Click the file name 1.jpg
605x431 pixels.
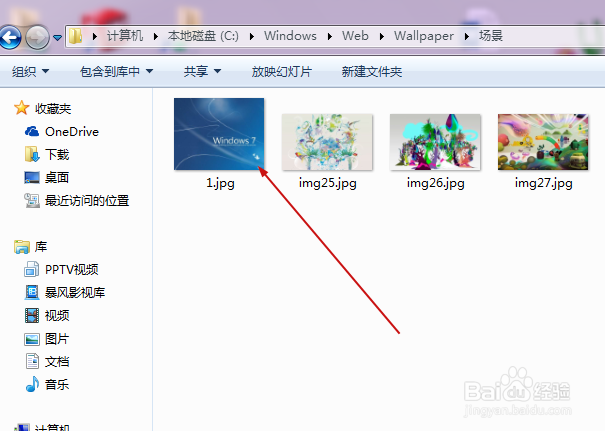[220, 183]
